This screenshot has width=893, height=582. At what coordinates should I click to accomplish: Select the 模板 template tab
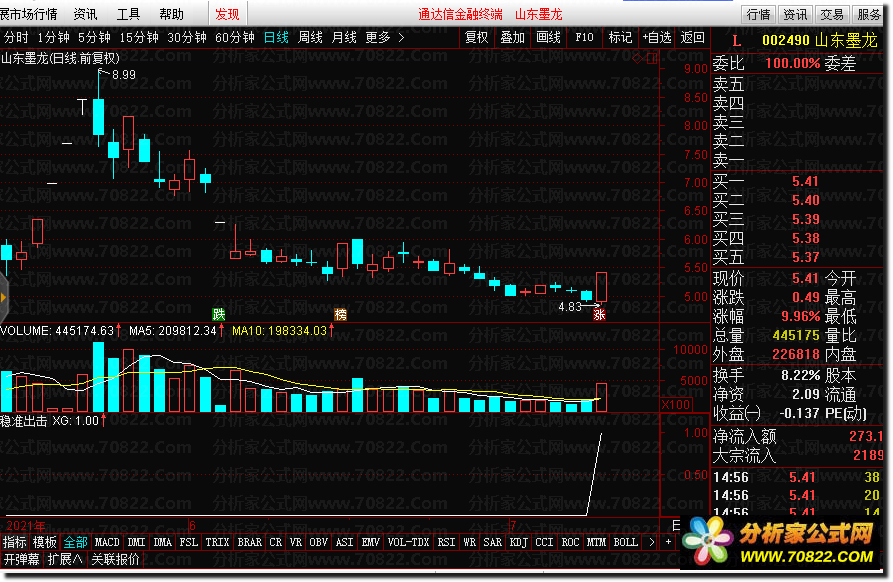pos(44,542)
